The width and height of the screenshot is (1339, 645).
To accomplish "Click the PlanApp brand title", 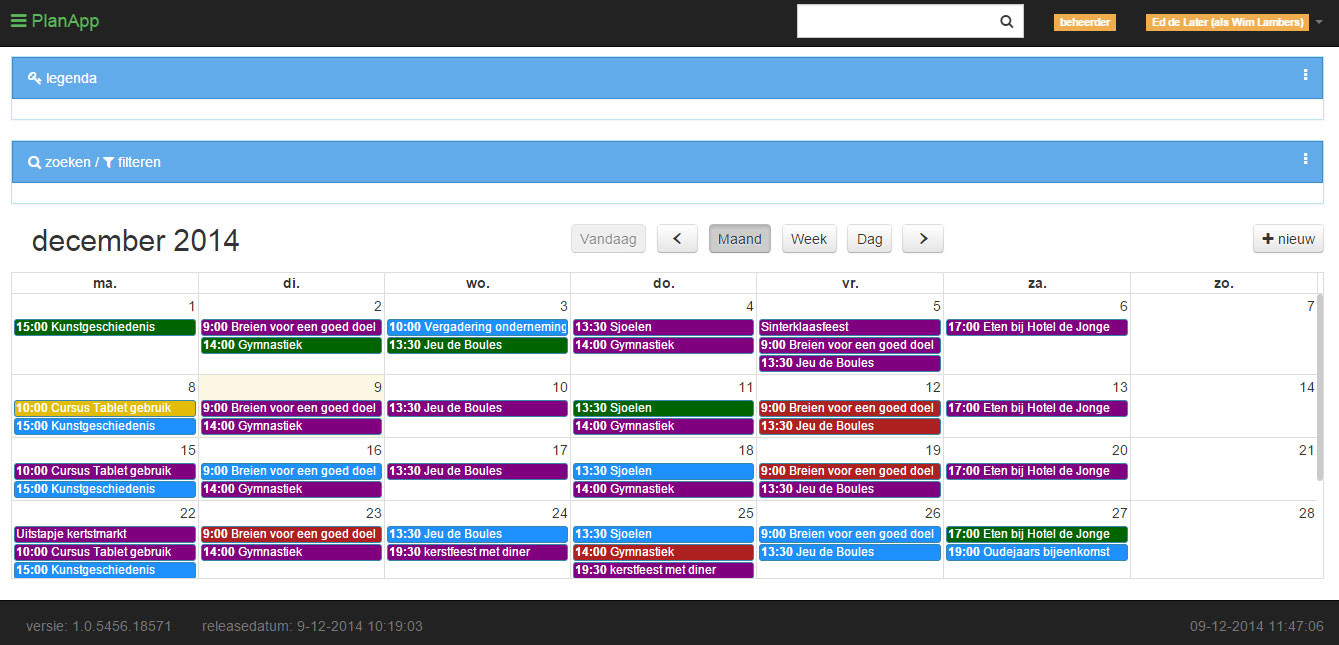I will 65,21.
